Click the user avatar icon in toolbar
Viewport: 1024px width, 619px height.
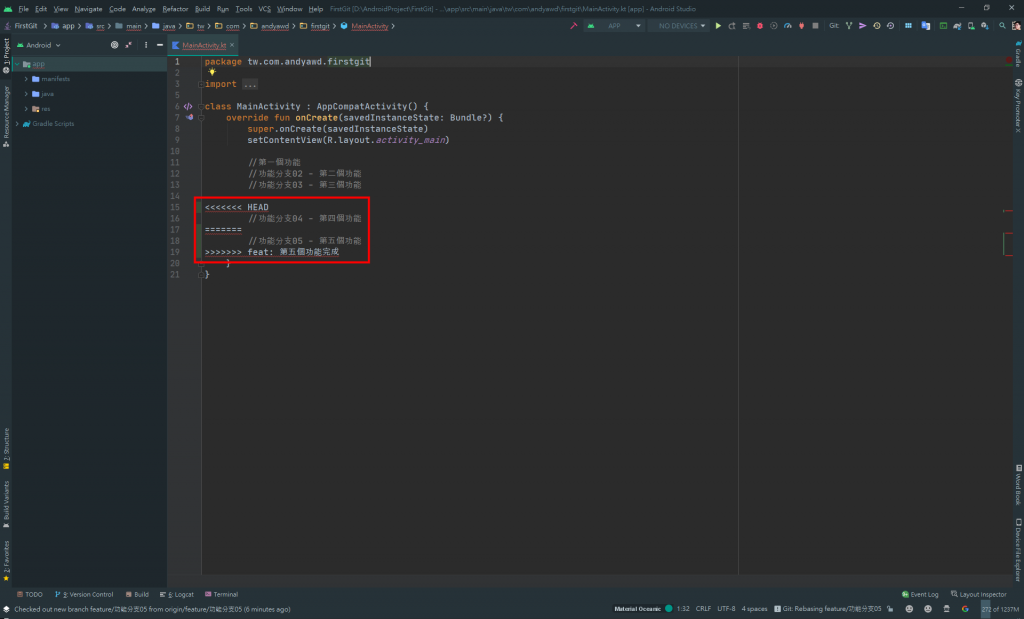click(1016, 26)
